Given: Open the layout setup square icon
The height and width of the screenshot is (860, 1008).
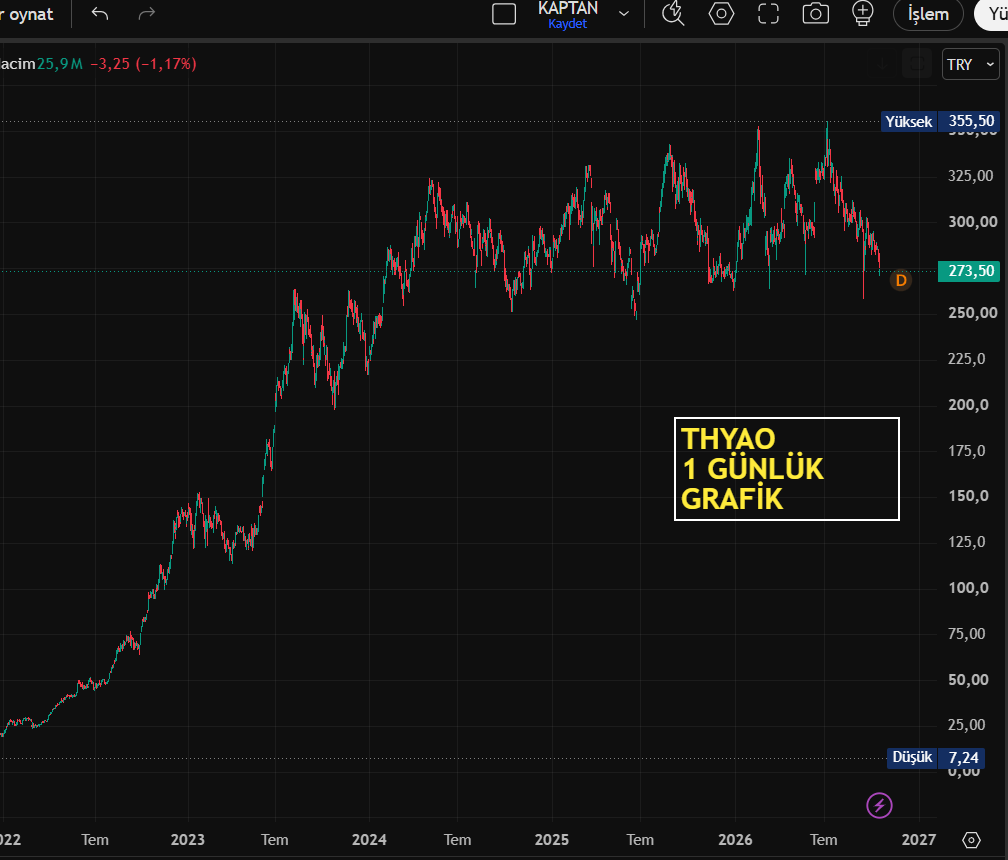Looking at the screenshot, I should coord(504,14).
